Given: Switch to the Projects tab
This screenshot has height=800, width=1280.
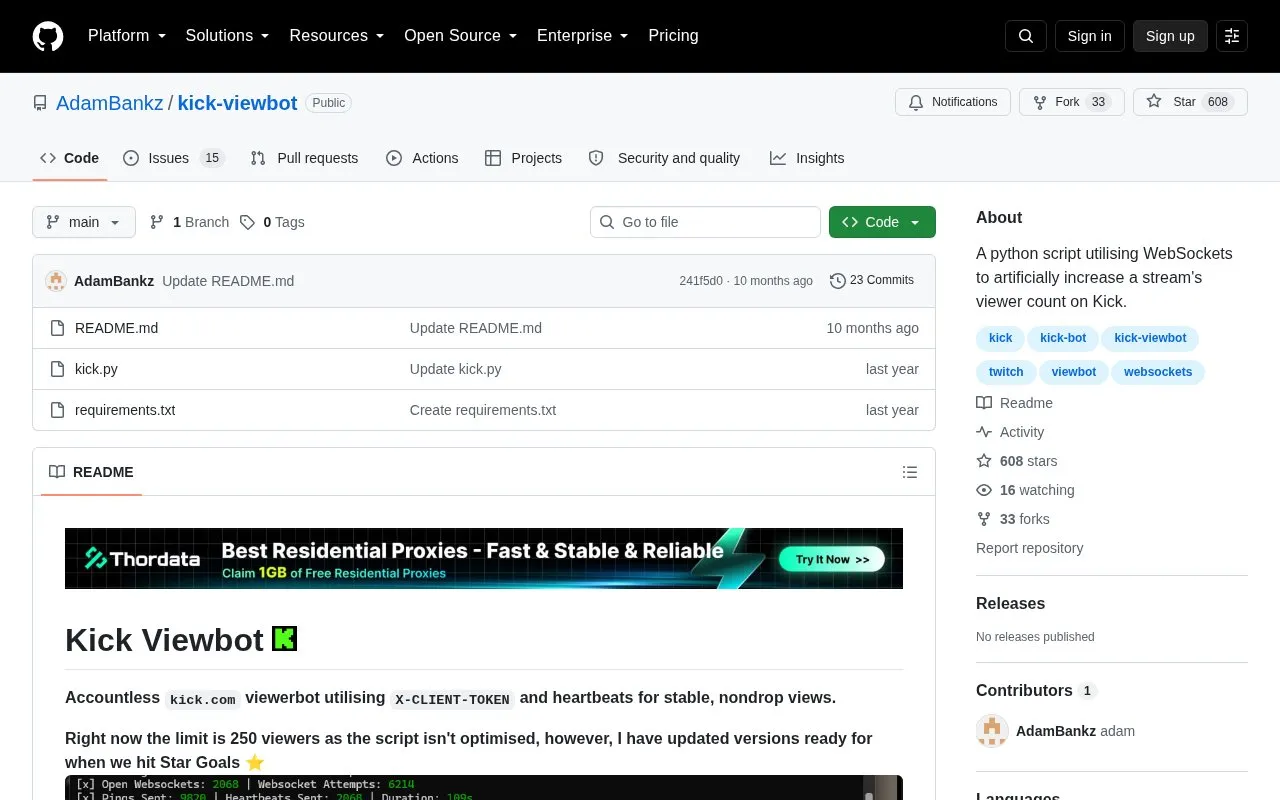Looking at the screenshot, I should (x=523, y=158).
